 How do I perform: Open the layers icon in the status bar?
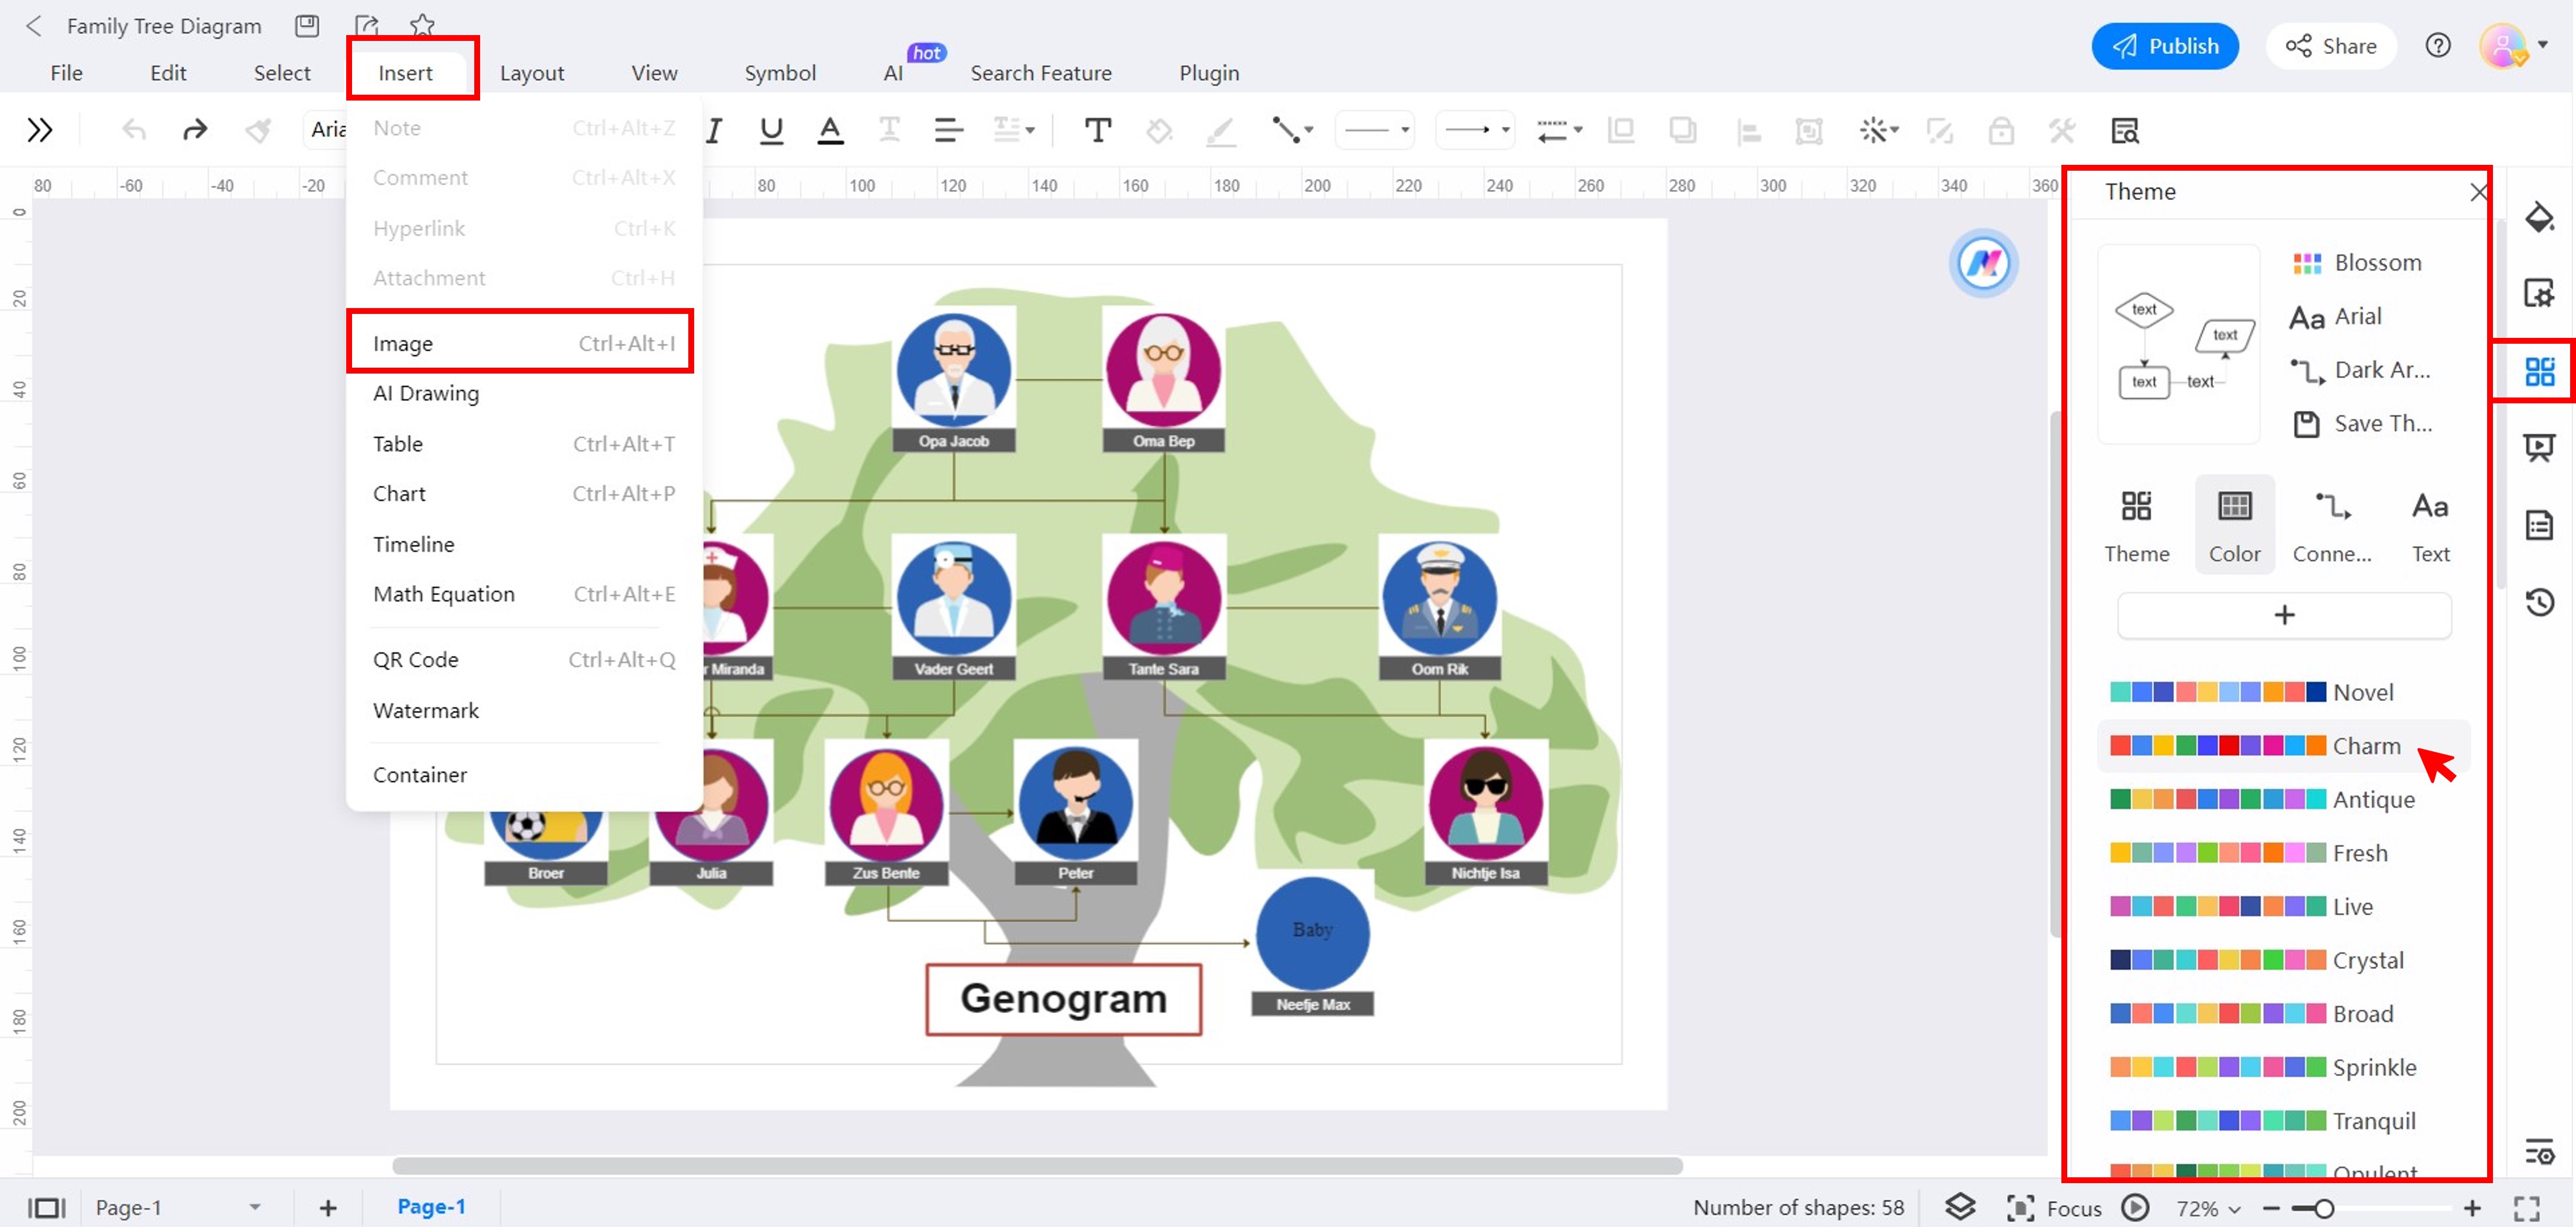pos(1960,1207)
